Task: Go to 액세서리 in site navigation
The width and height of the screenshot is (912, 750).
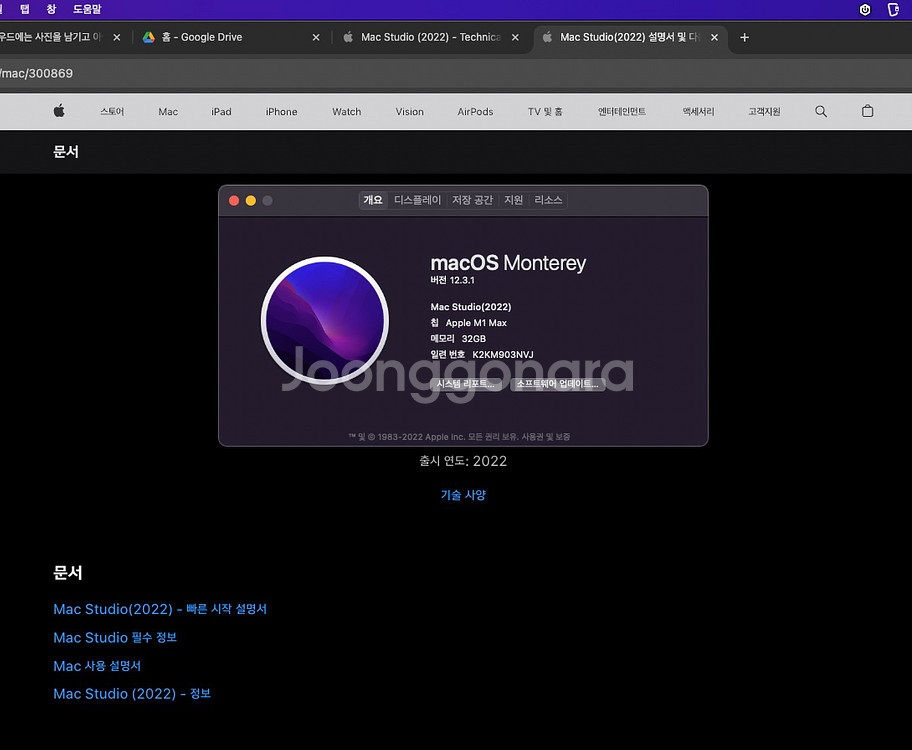Action: 698,112
